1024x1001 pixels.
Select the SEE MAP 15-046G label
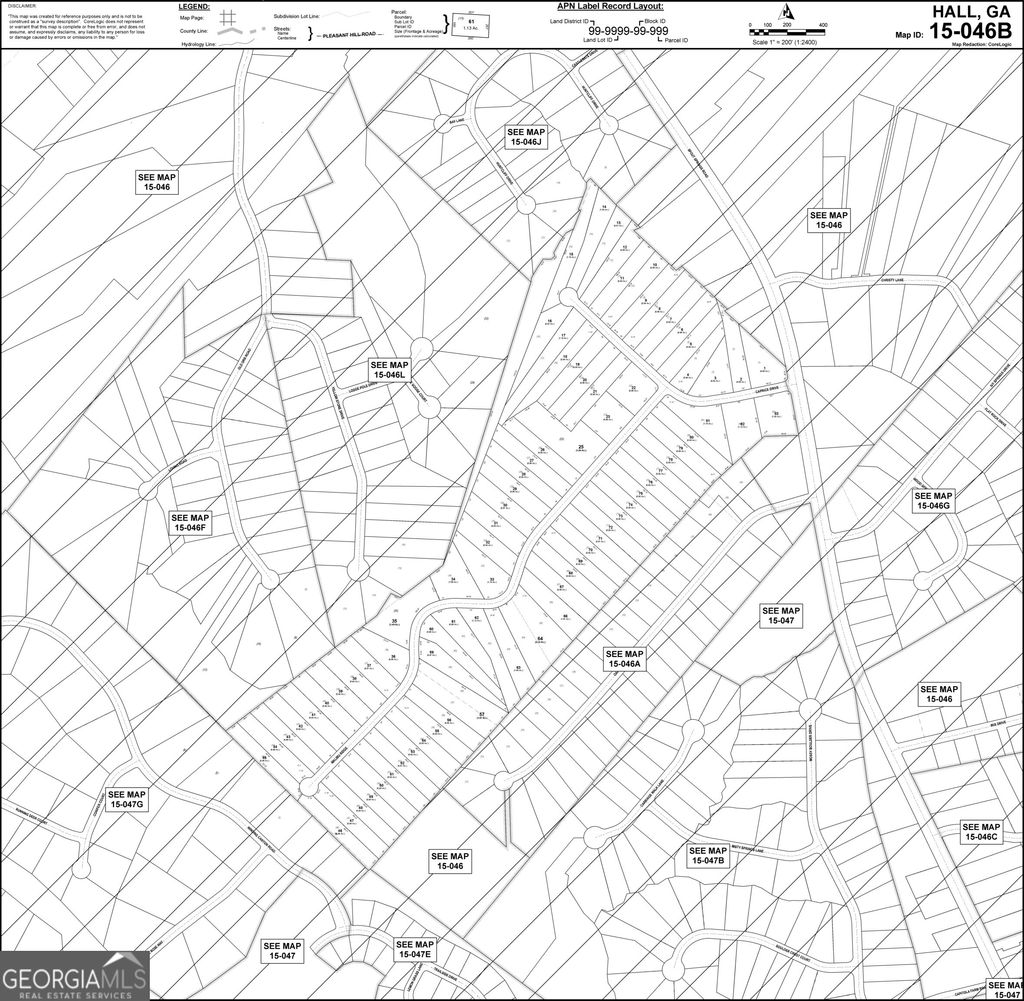(933, 501)
